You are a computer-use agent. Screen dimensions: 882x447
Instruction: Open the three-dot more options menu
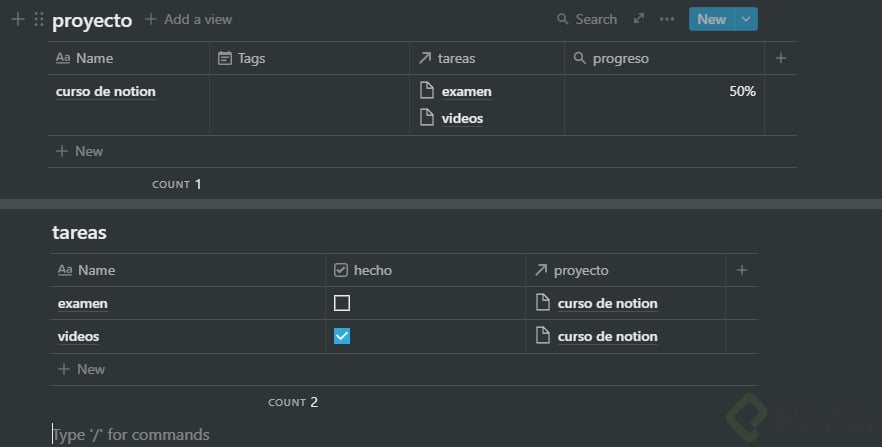(x=667, y=19)
